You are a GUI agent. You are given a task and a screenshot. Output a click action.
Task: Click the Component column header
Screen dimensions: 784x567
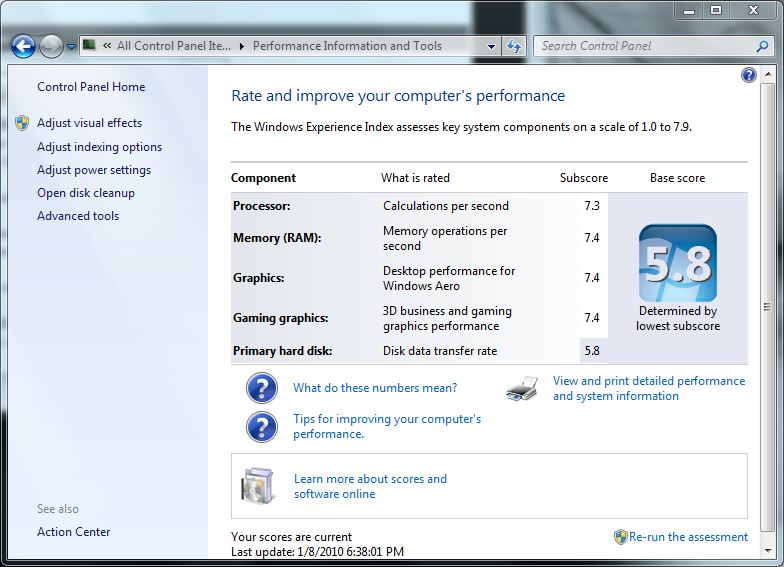pyautogui.click(x=264, y=178)
